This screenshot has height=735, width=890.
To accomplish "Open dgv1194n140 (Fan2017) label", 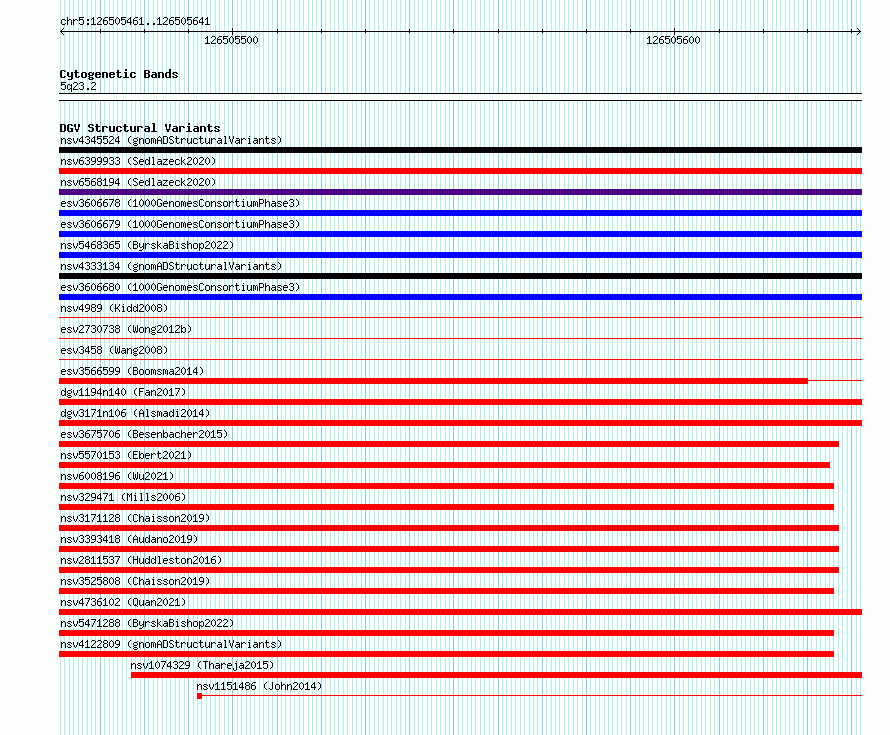I will coord(123,392).
